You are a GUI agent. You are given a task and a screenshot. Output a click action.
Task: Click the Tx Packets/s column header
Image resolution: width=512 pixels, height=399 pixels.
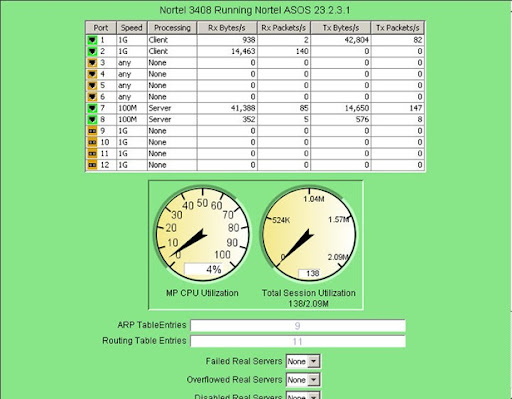coord(398,28)
